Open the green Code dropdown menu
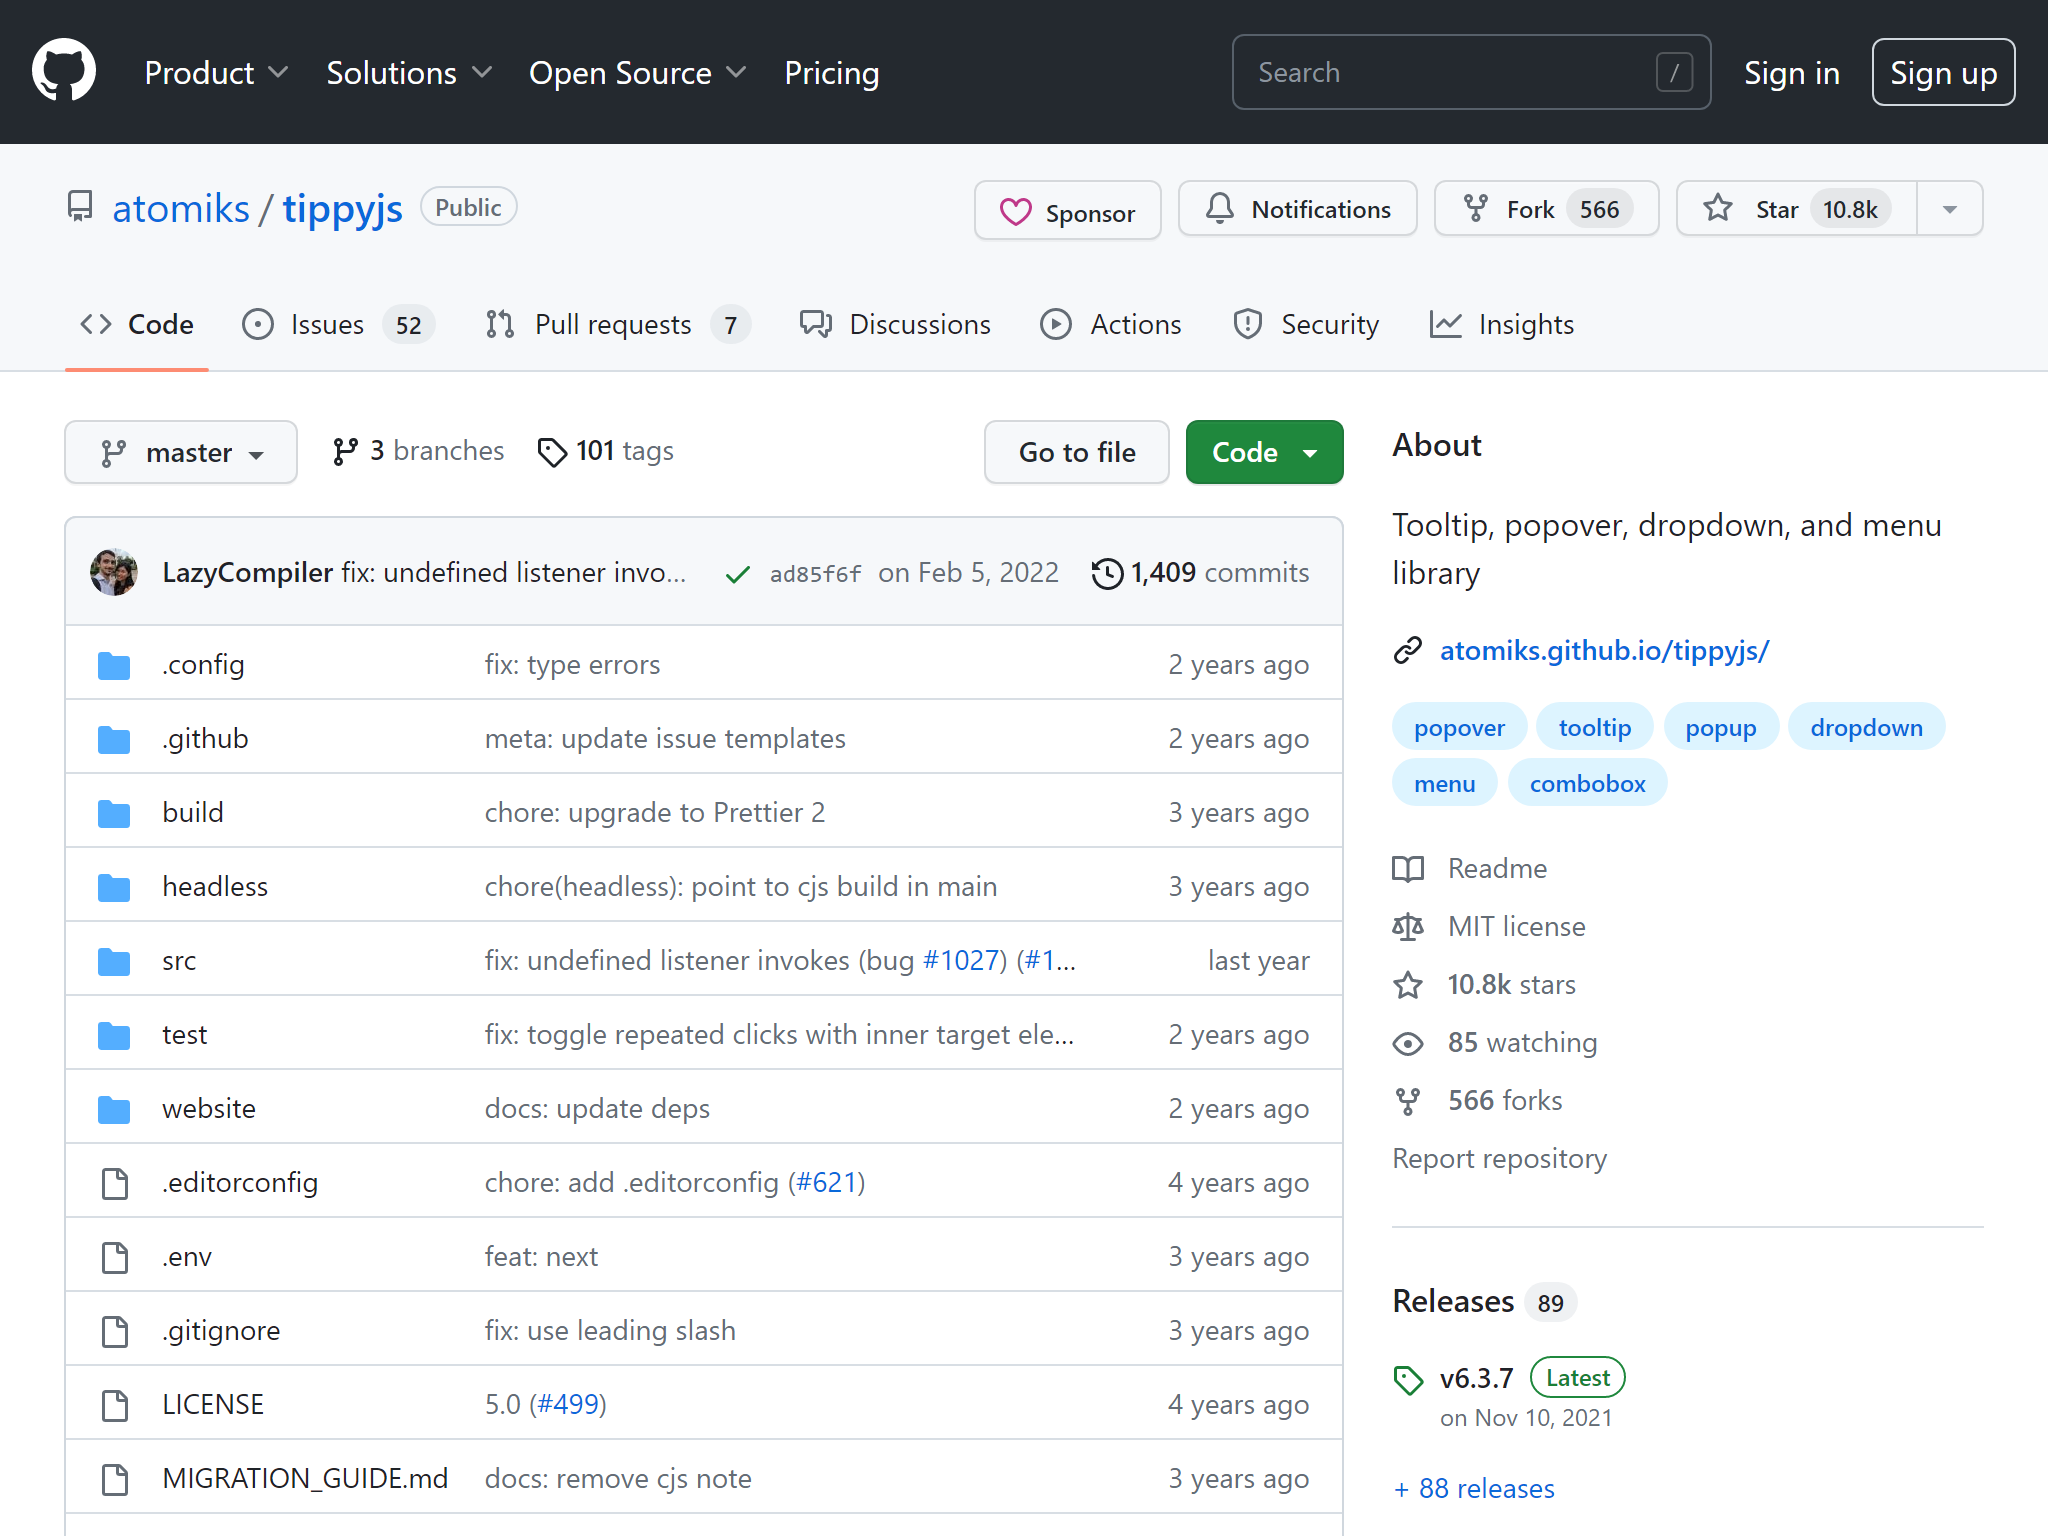The image size is (2048, 1536). pyautogui.click(x=1264, y=452)
